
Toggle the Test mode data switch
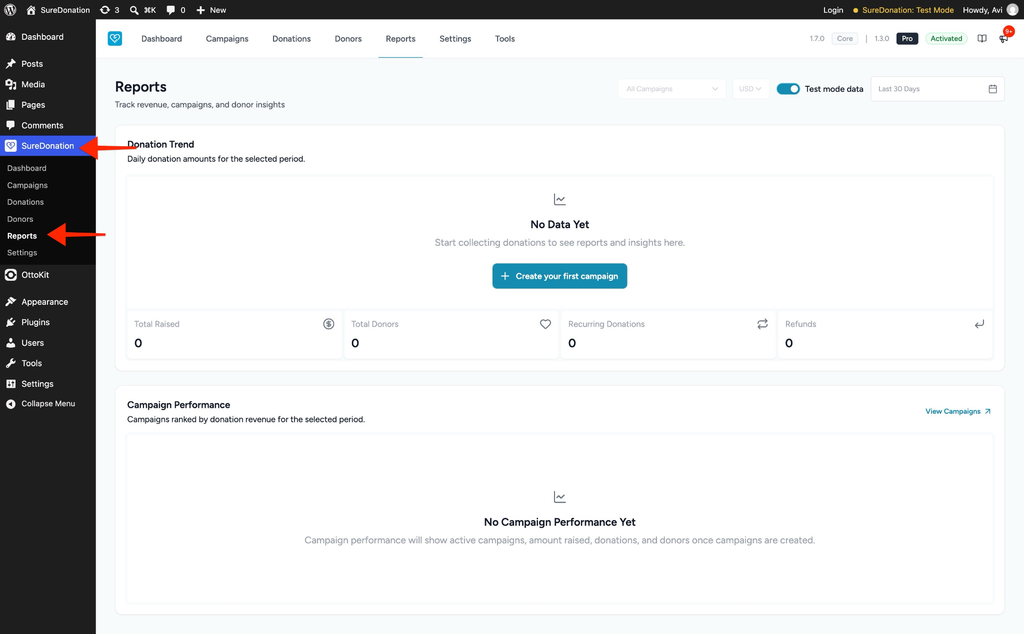tap(788, 89)
